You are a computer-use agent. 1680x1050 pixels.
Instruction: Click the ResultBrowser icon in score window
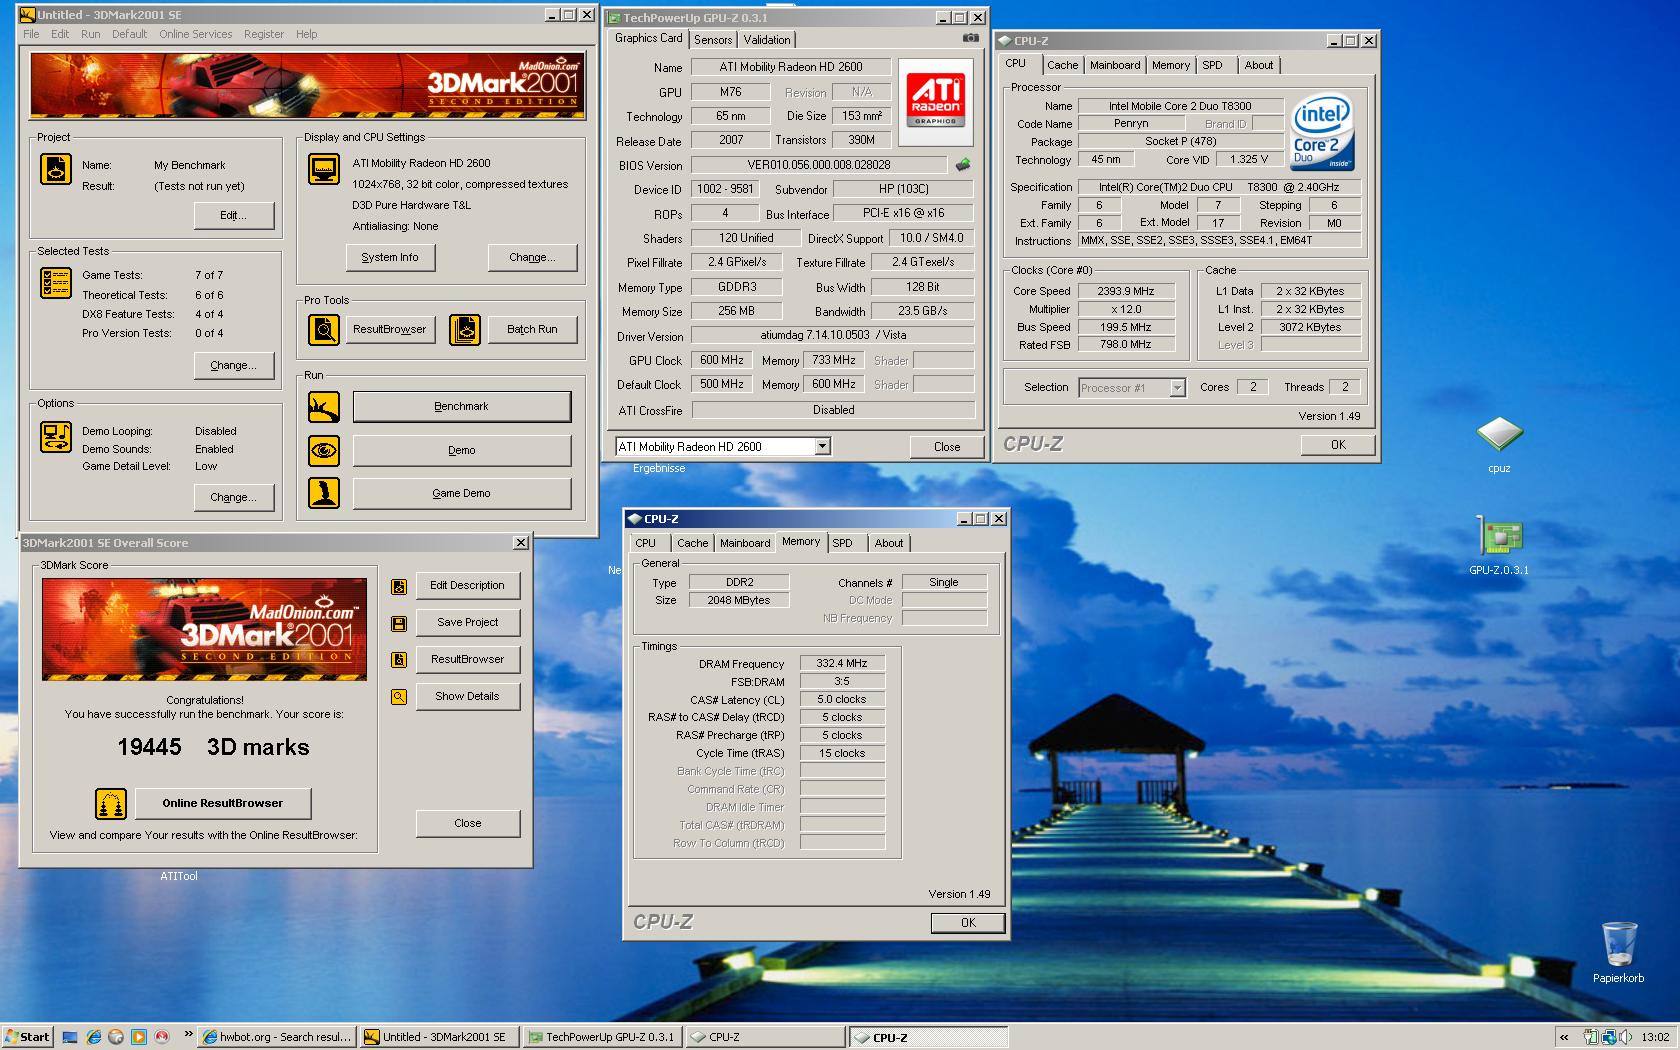click(x=399, y=660)
